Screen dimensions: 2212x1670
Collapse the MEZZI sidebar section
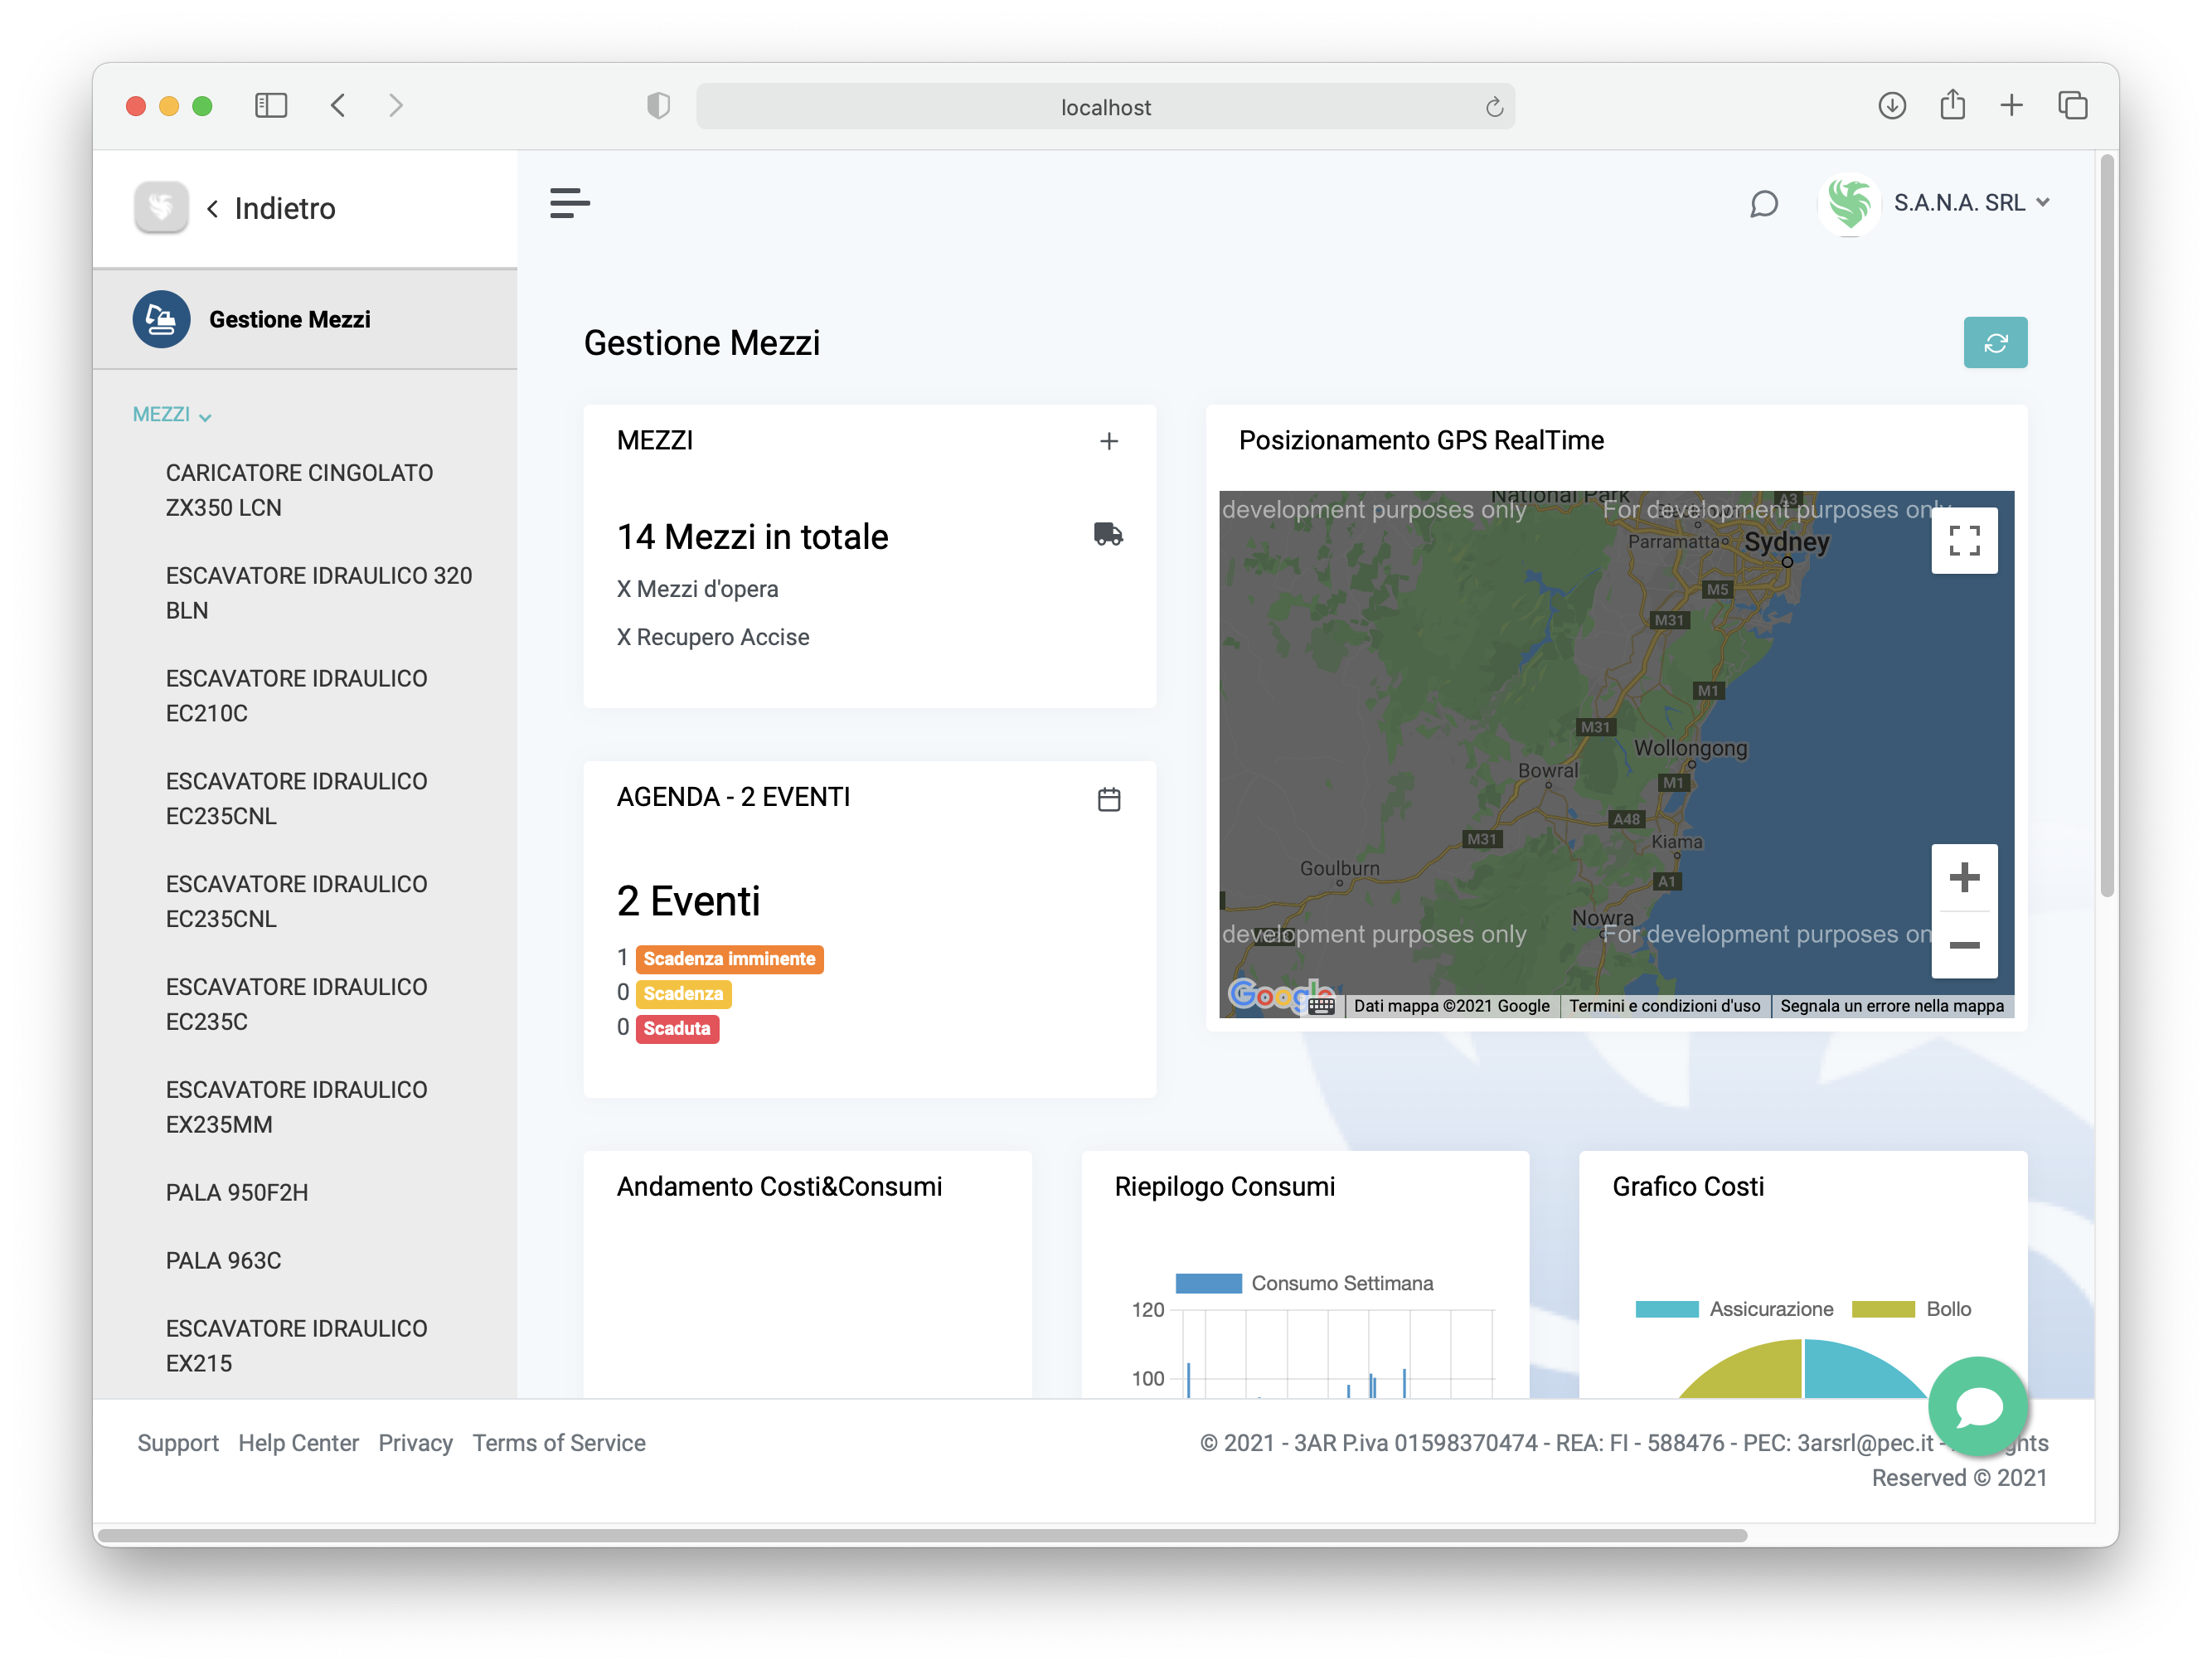[172, 414]
